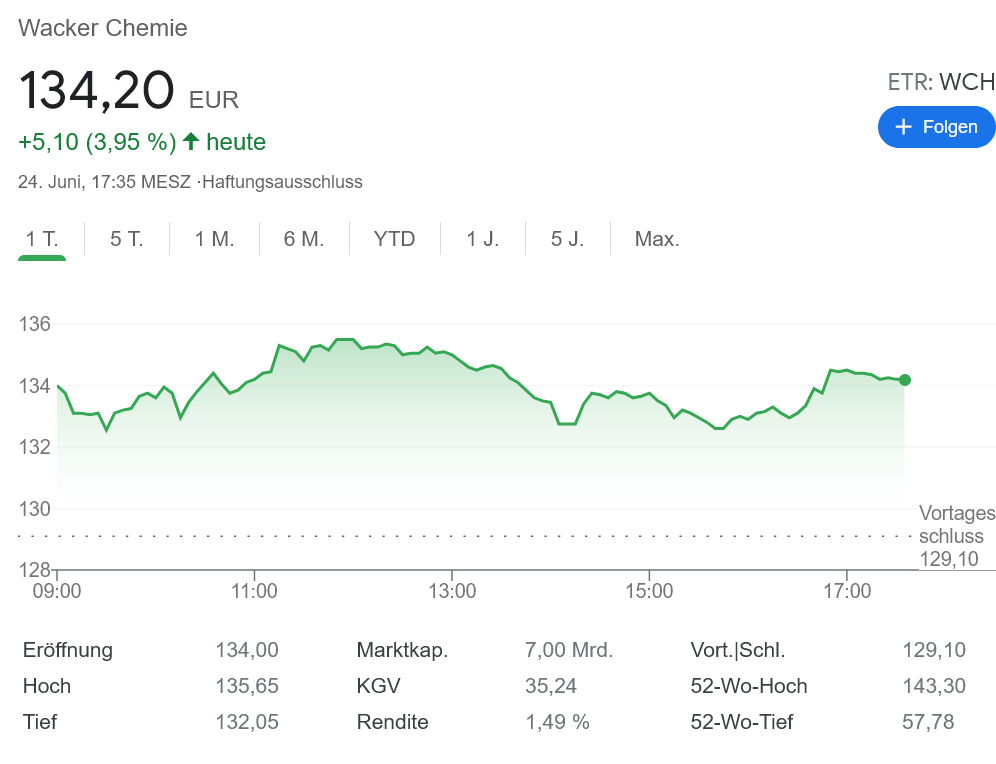The width and height of the screenshot is (996, 764).
Task: Switch to the 5 T. chart range
Action: 127,239
